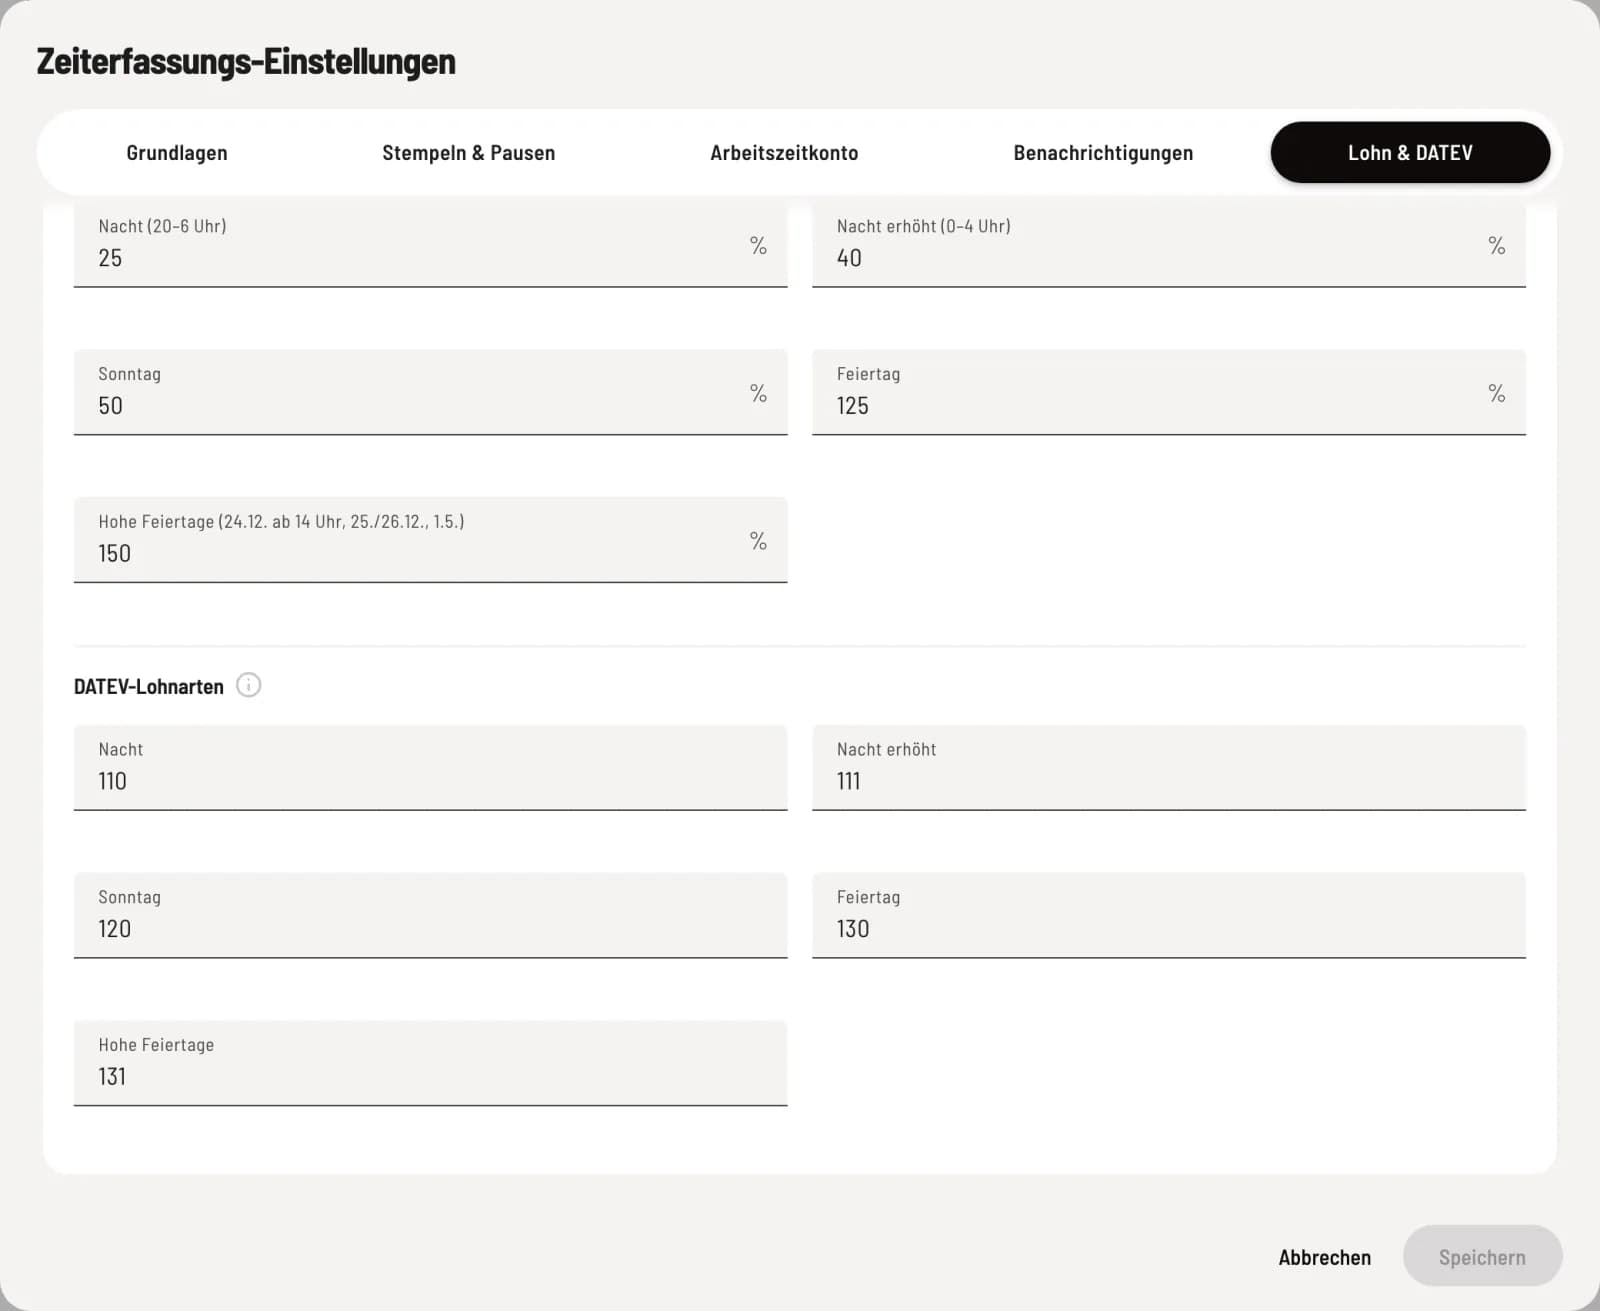Focus the Feiertag percentage field with value 125

tap(1168, 392)
